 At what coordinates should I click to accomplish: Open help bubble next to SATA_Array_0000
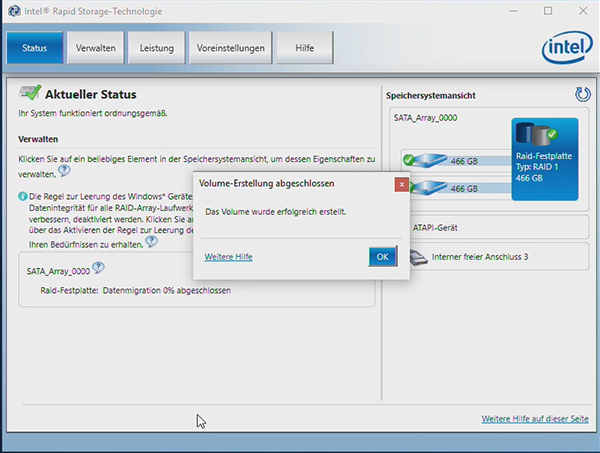[x=98, y=267]
